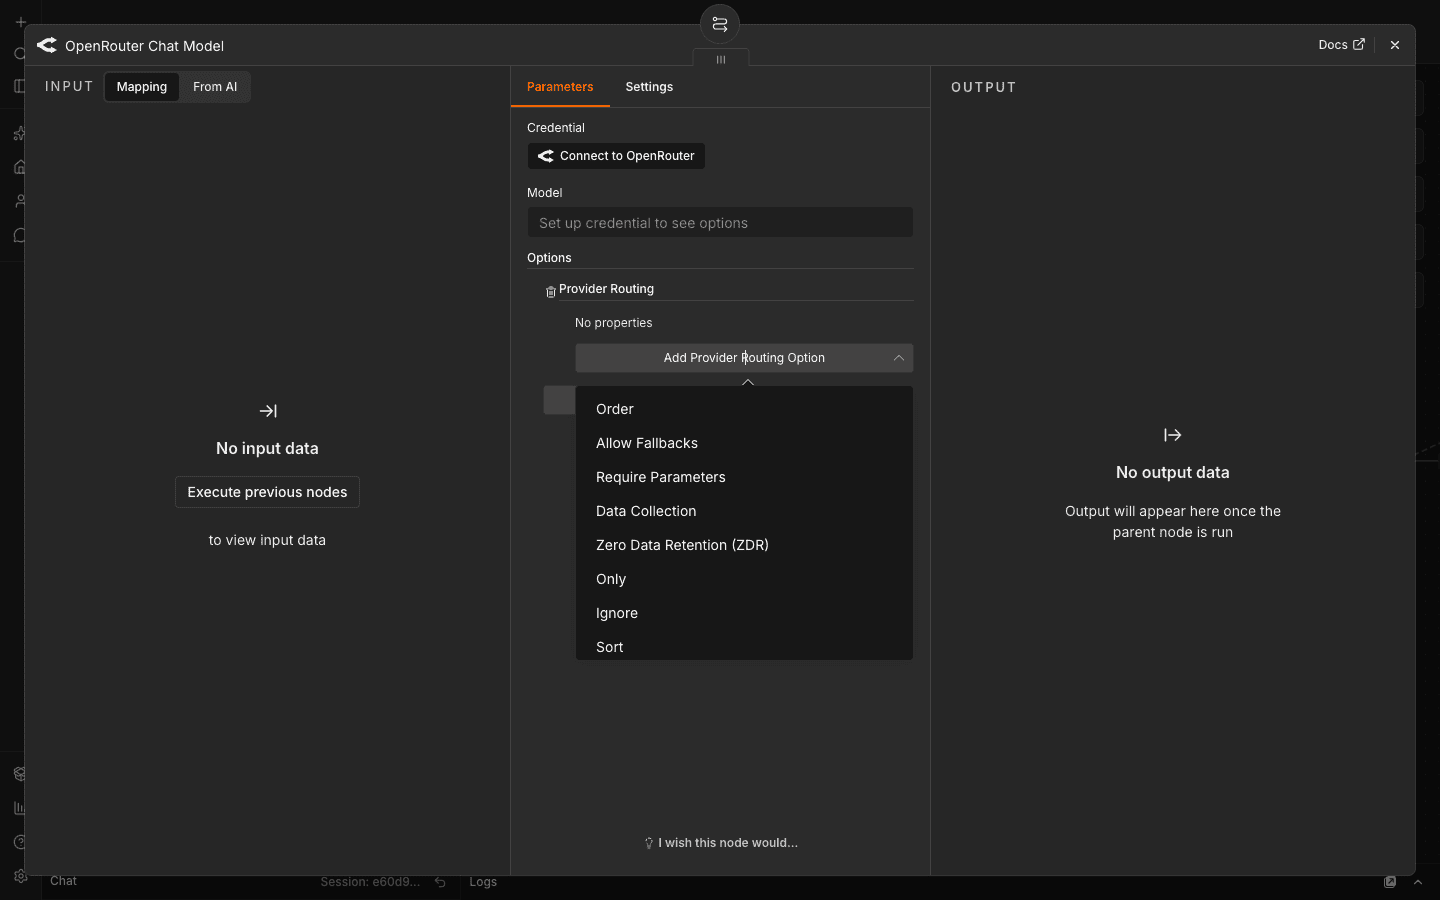Pick Require Parameters from the list
Screen dimensions: 1440x900
click(x=744, y=477)
